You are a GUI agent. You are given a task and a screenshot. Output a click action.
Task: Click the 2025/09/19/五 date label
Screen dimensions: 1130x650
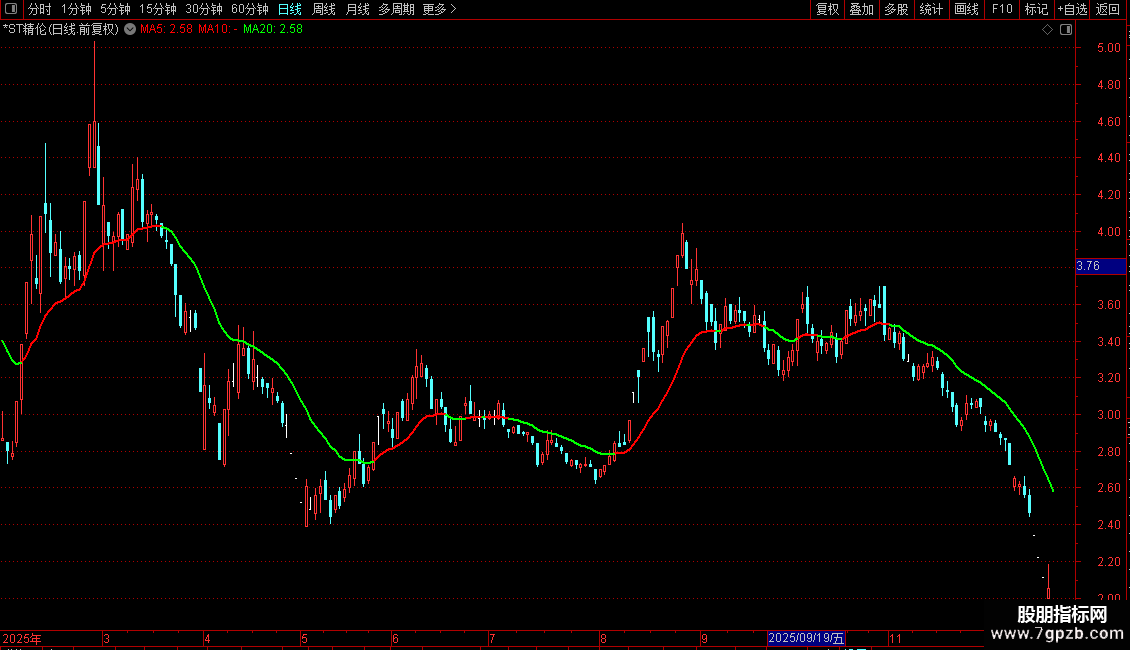click(806, 638)
